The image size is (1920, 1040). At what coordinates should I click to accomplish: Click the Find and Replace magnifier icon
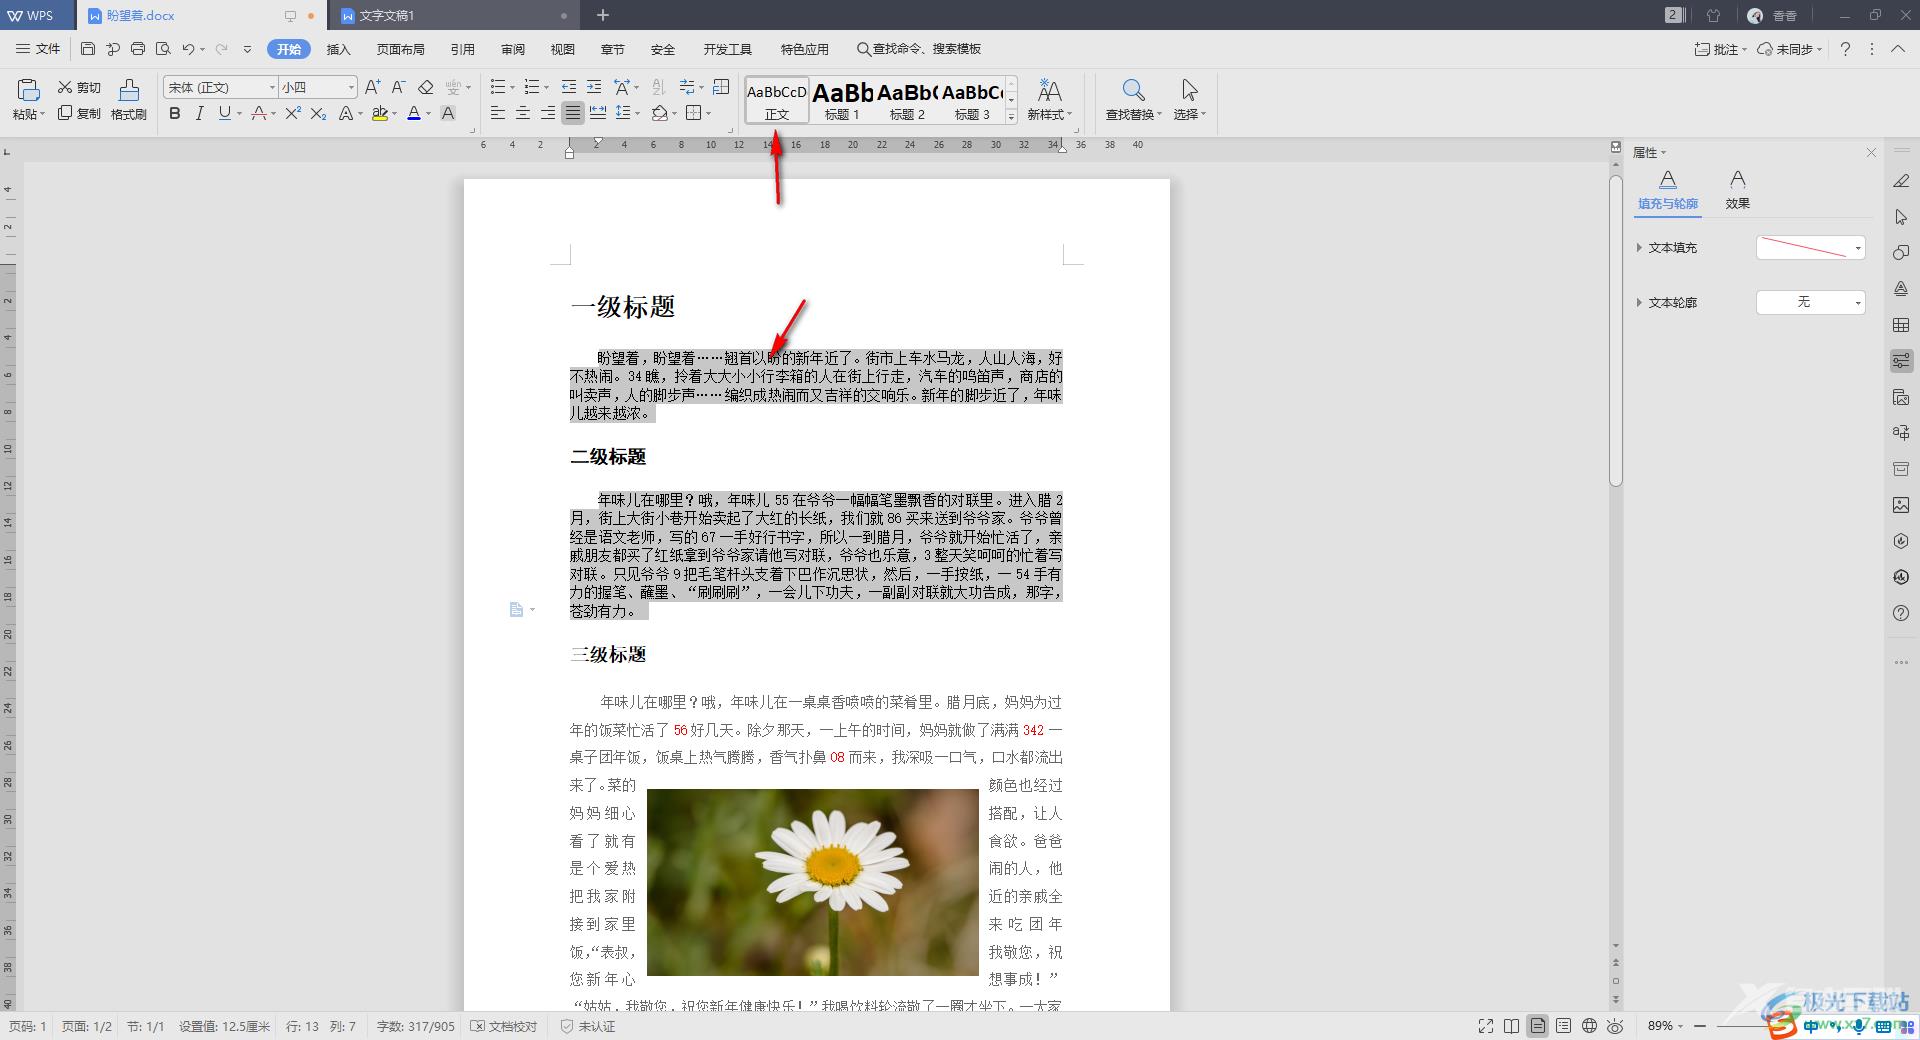[1132, 90]
